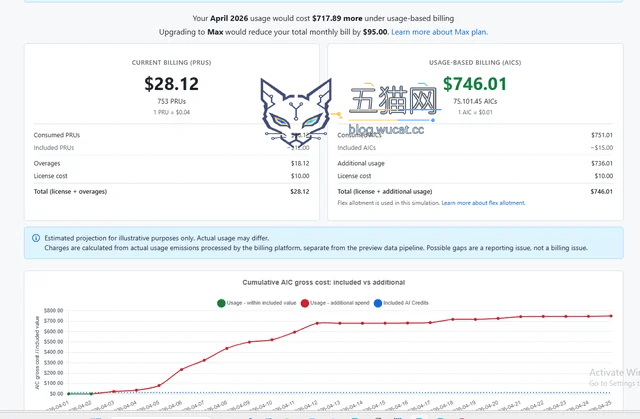This screenshot has height=419, width=640.
Task: Click the '1 AIC = $0.01' rate text
Action: pyautogui.click(x=475, y=112)
